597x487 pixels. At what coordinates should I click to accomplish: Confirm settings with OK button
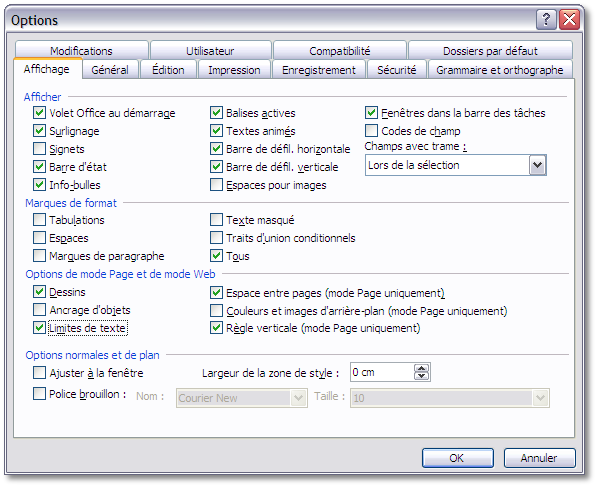point(457,458)
